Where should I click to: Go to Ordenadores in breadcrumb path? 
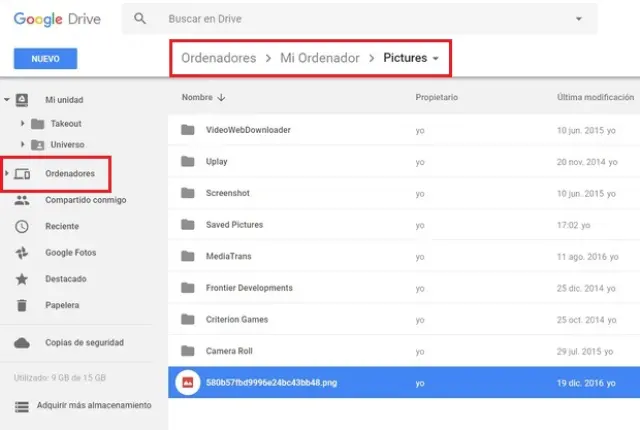(x=218, y=58)
